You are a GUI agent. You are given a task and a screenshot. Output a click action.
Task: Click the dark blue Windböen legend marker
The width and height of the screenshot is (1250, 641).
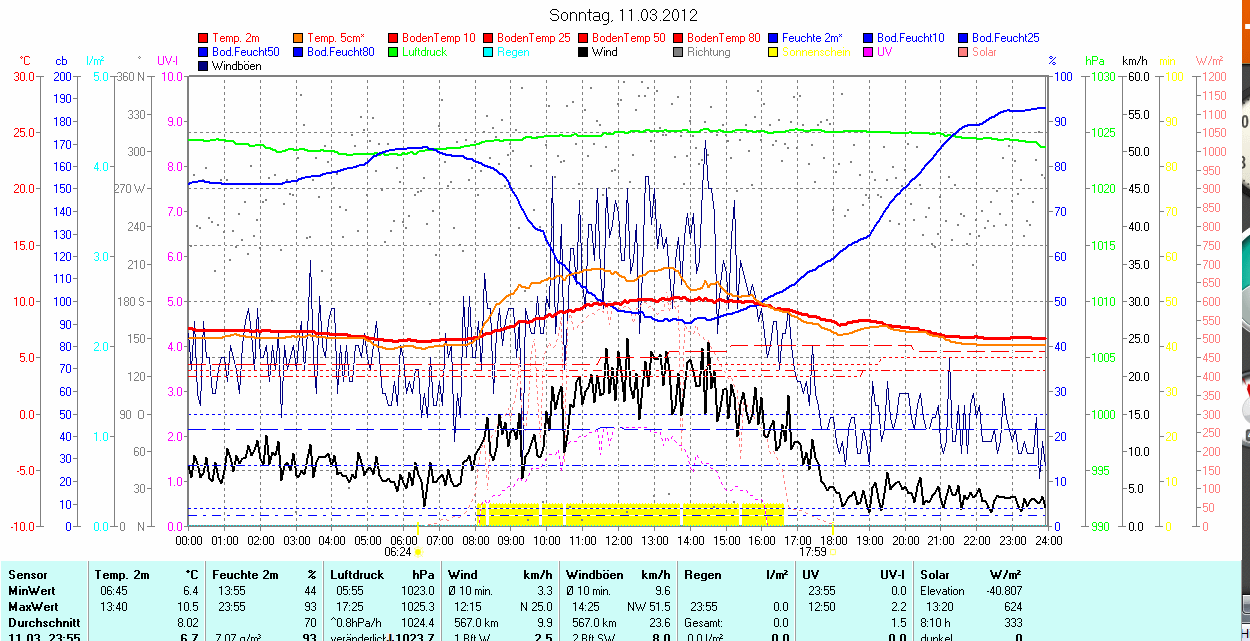(204, 66)
